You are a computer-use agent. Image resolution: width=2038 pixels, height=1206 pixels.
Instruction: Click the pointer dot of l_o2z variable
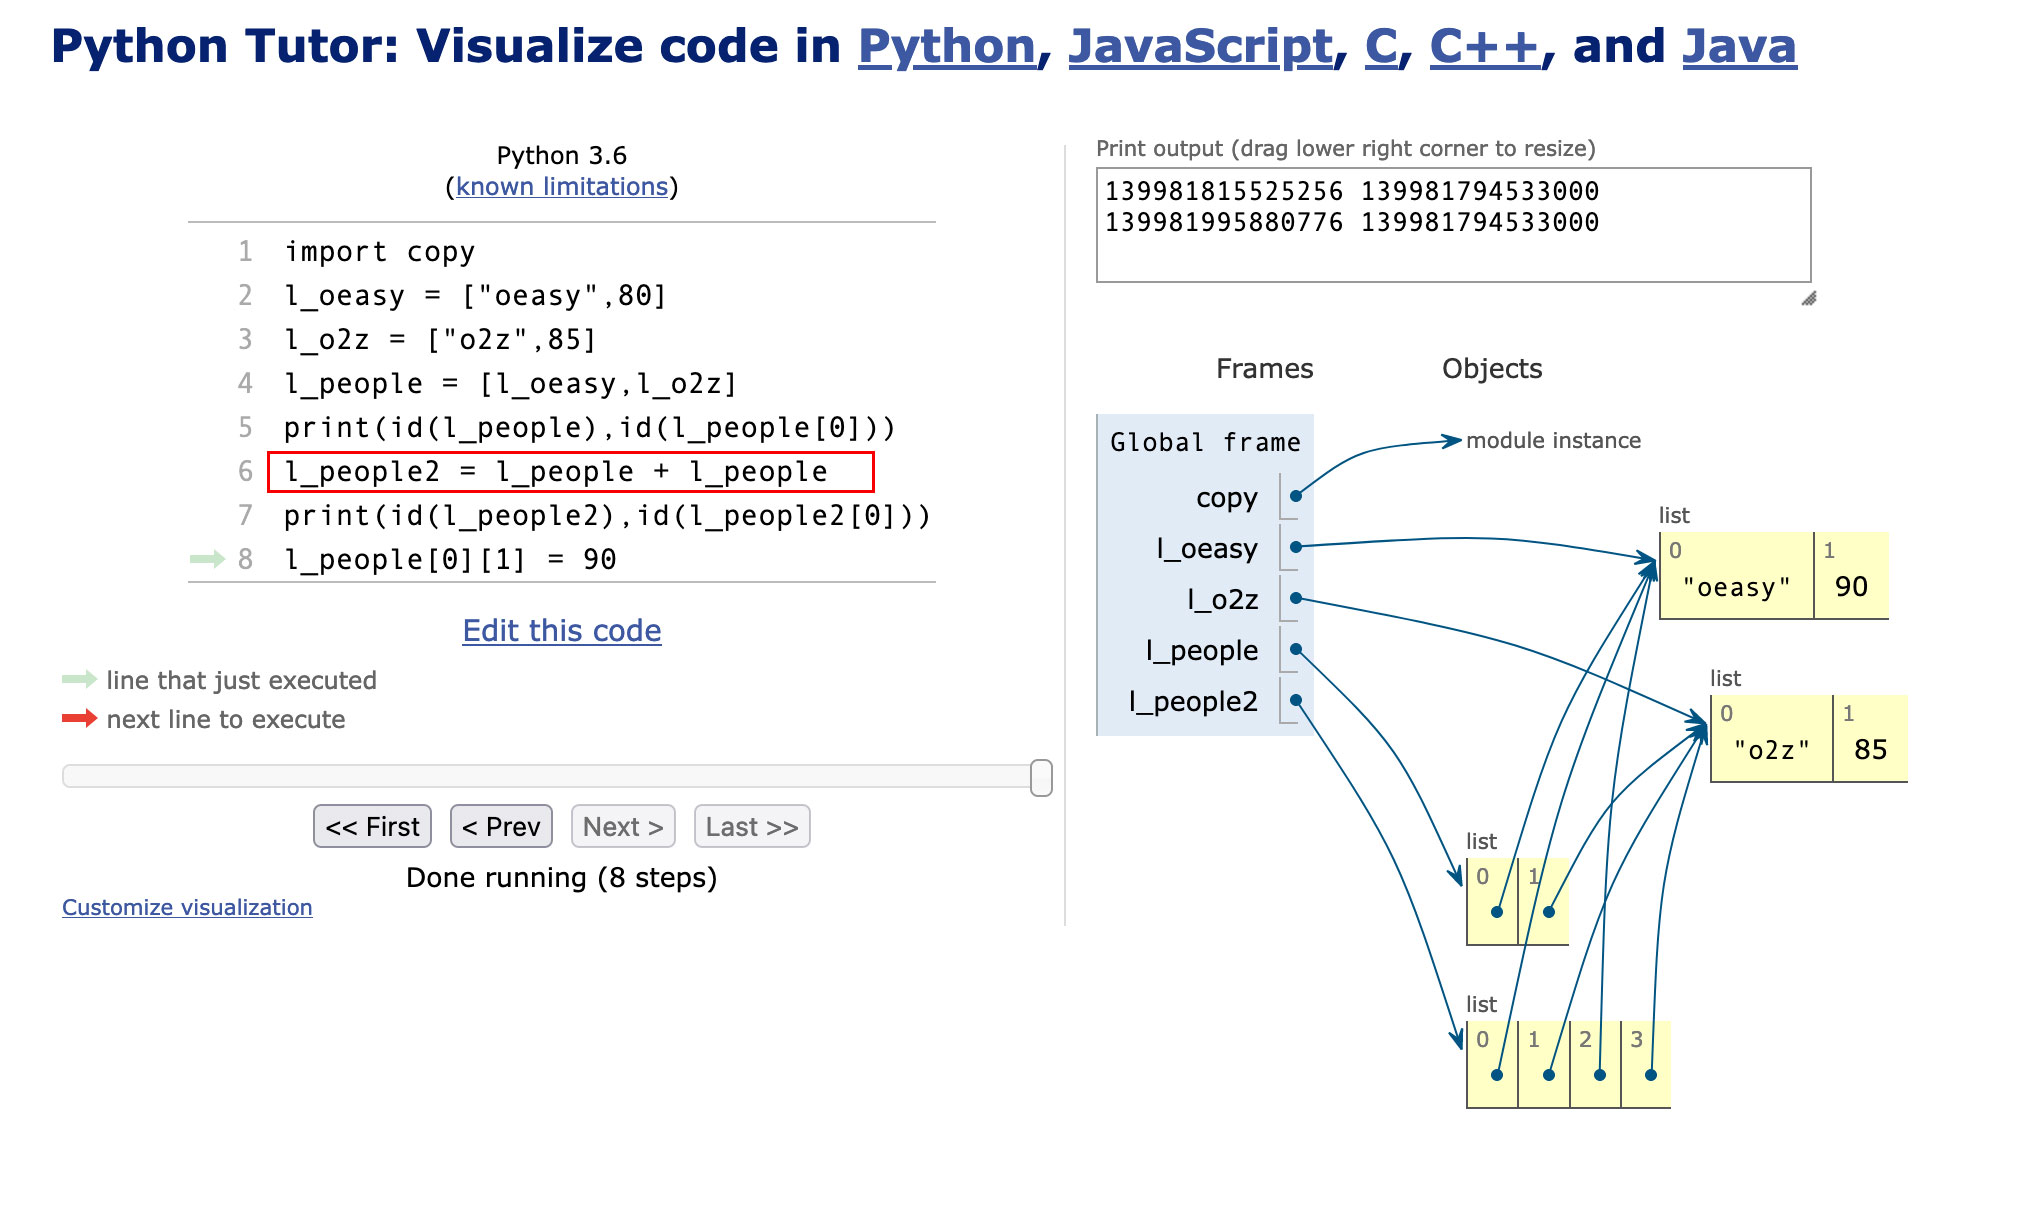coord(1295,598)
